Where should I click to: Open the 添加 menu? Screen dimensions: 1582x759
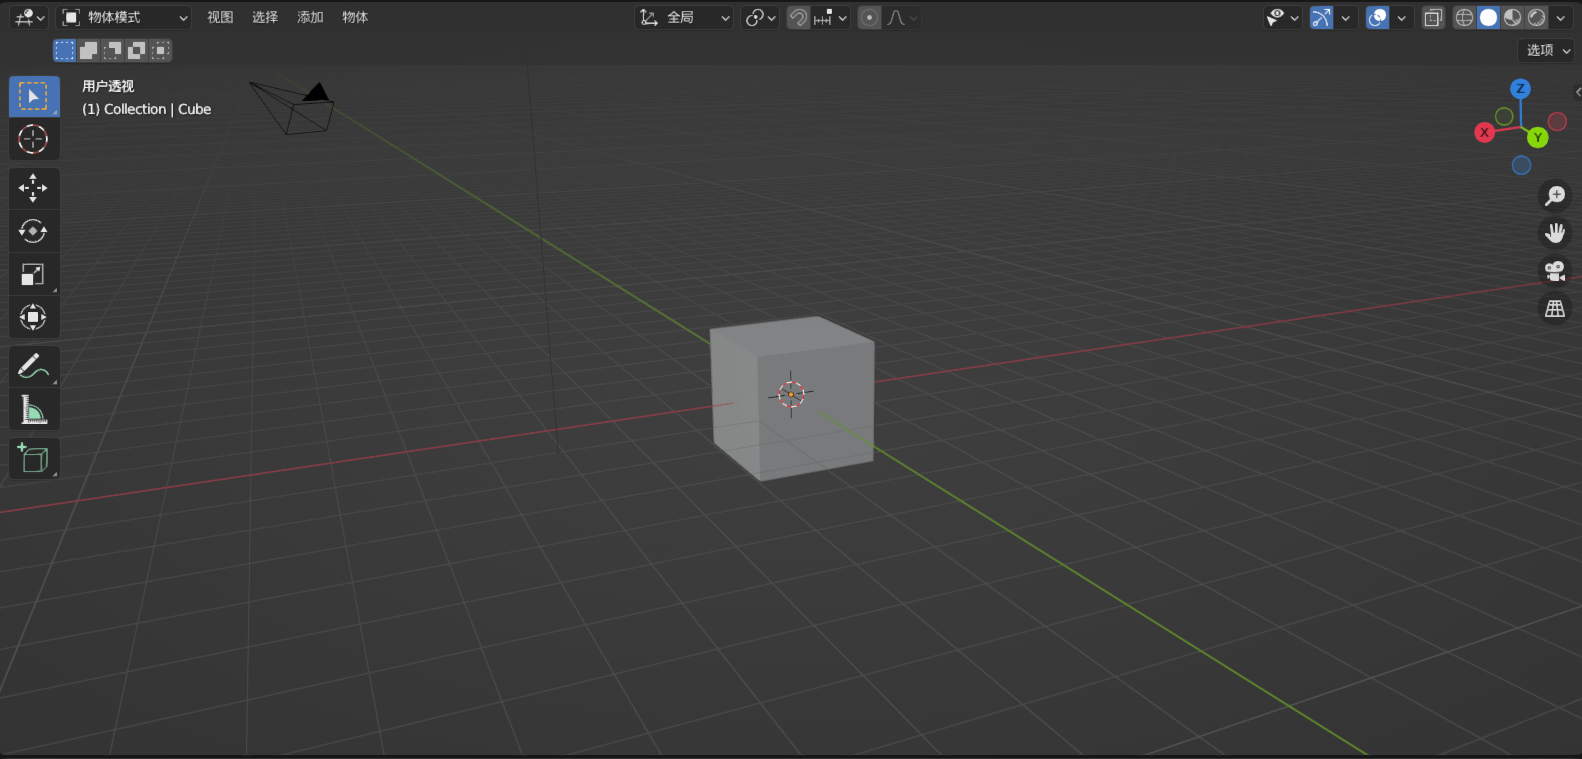(310, 17)
